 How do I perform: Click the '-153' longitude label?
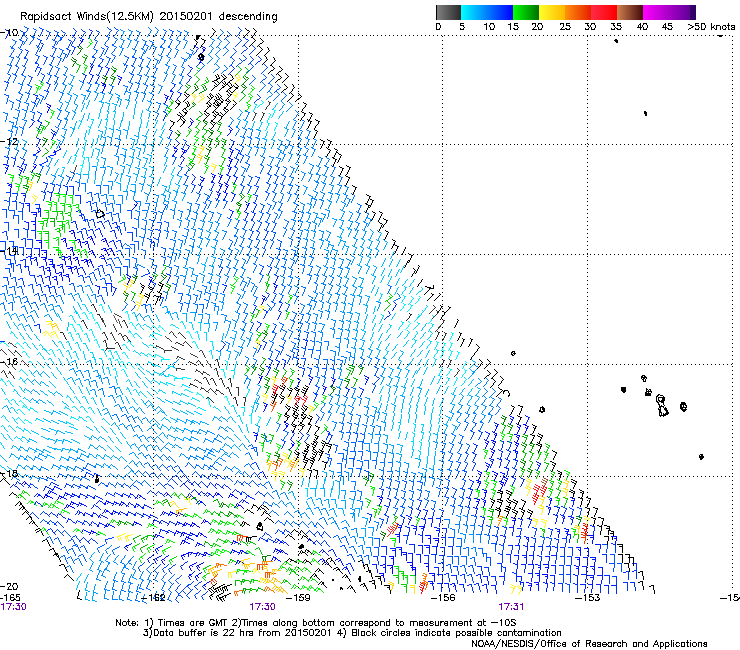click(588, 598)
